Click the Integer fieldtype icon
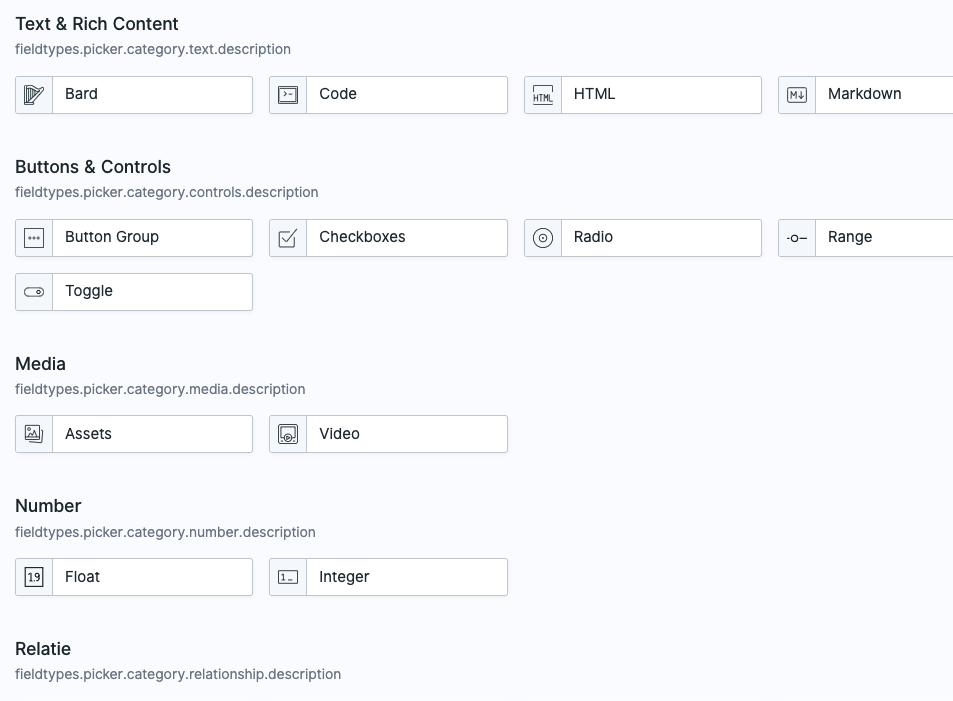 click(x=288, y=577)
